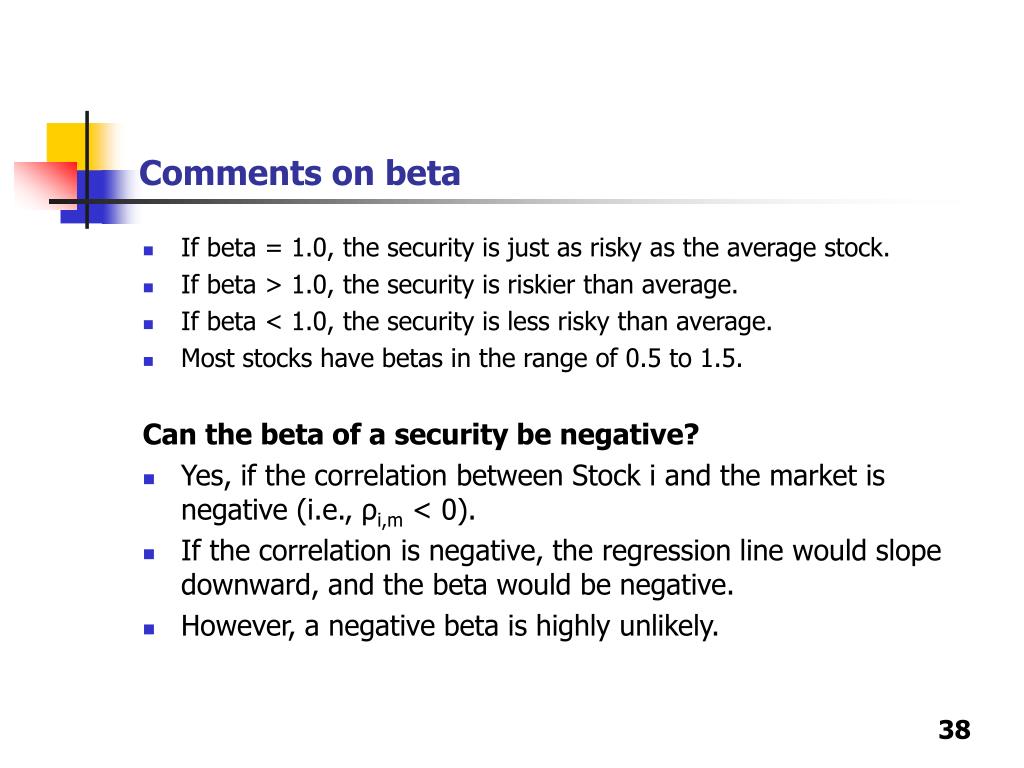1024x768 pixels.
Task: Click the heading 'Can the beta of a security be negative?'
Action: pos(421,435)
